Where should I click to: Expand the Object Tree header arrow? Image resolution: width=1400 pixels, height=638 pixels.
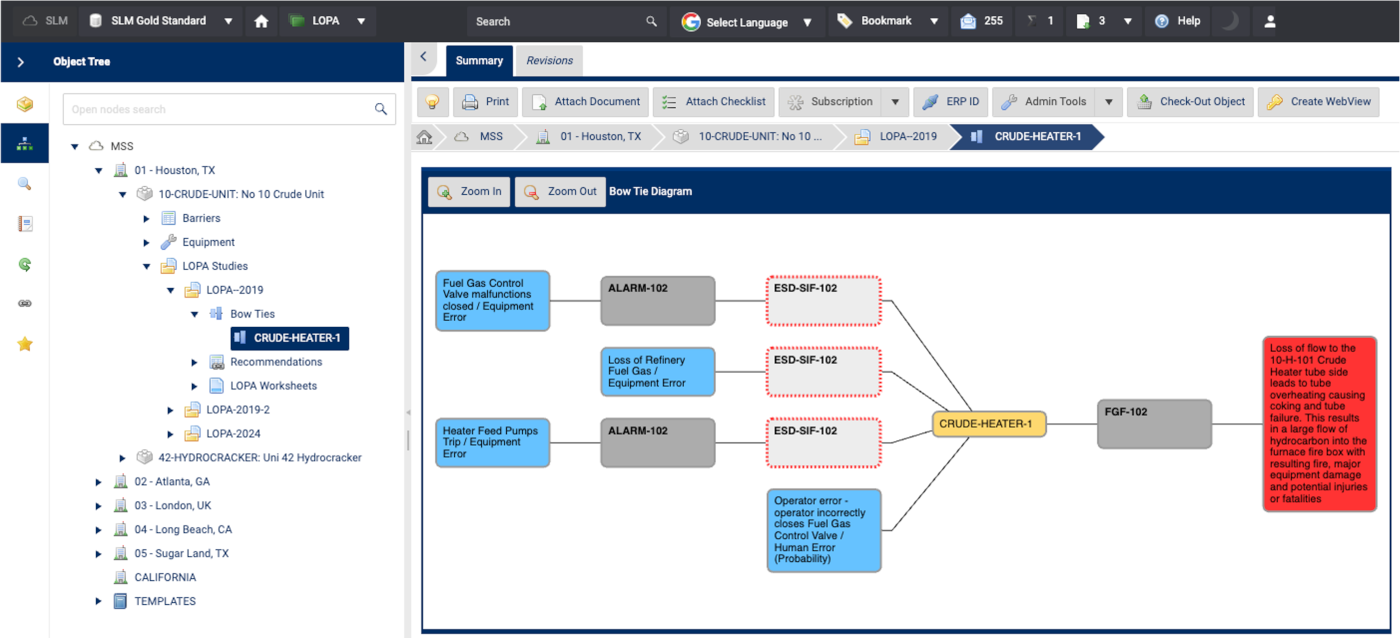click(21, 62)
